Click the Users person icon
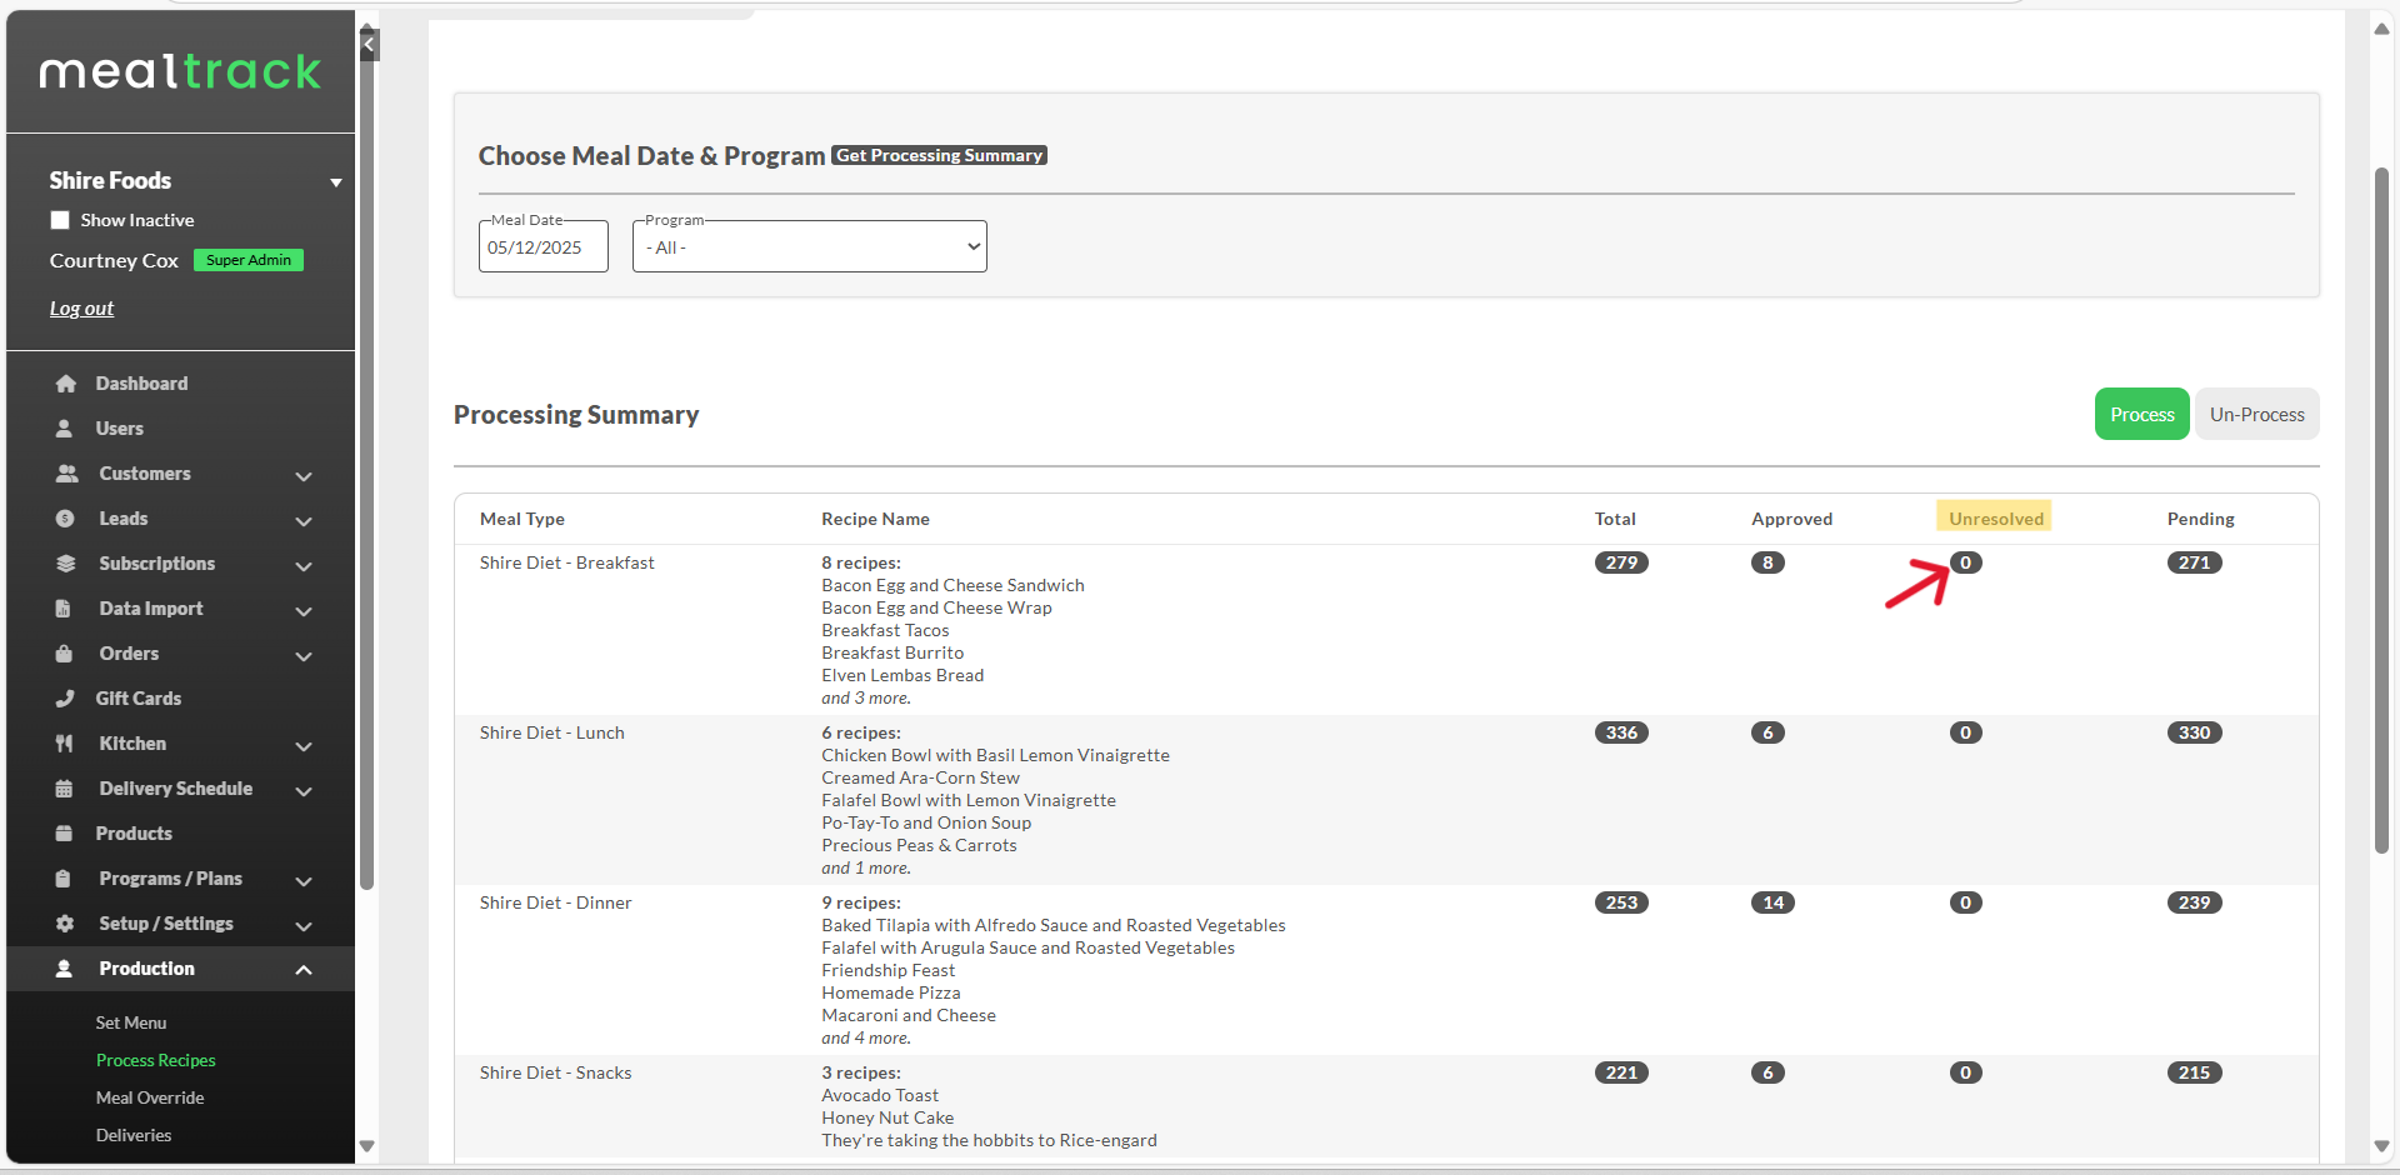Screen dimensions: 2400x1175 [x=64, y=428]
